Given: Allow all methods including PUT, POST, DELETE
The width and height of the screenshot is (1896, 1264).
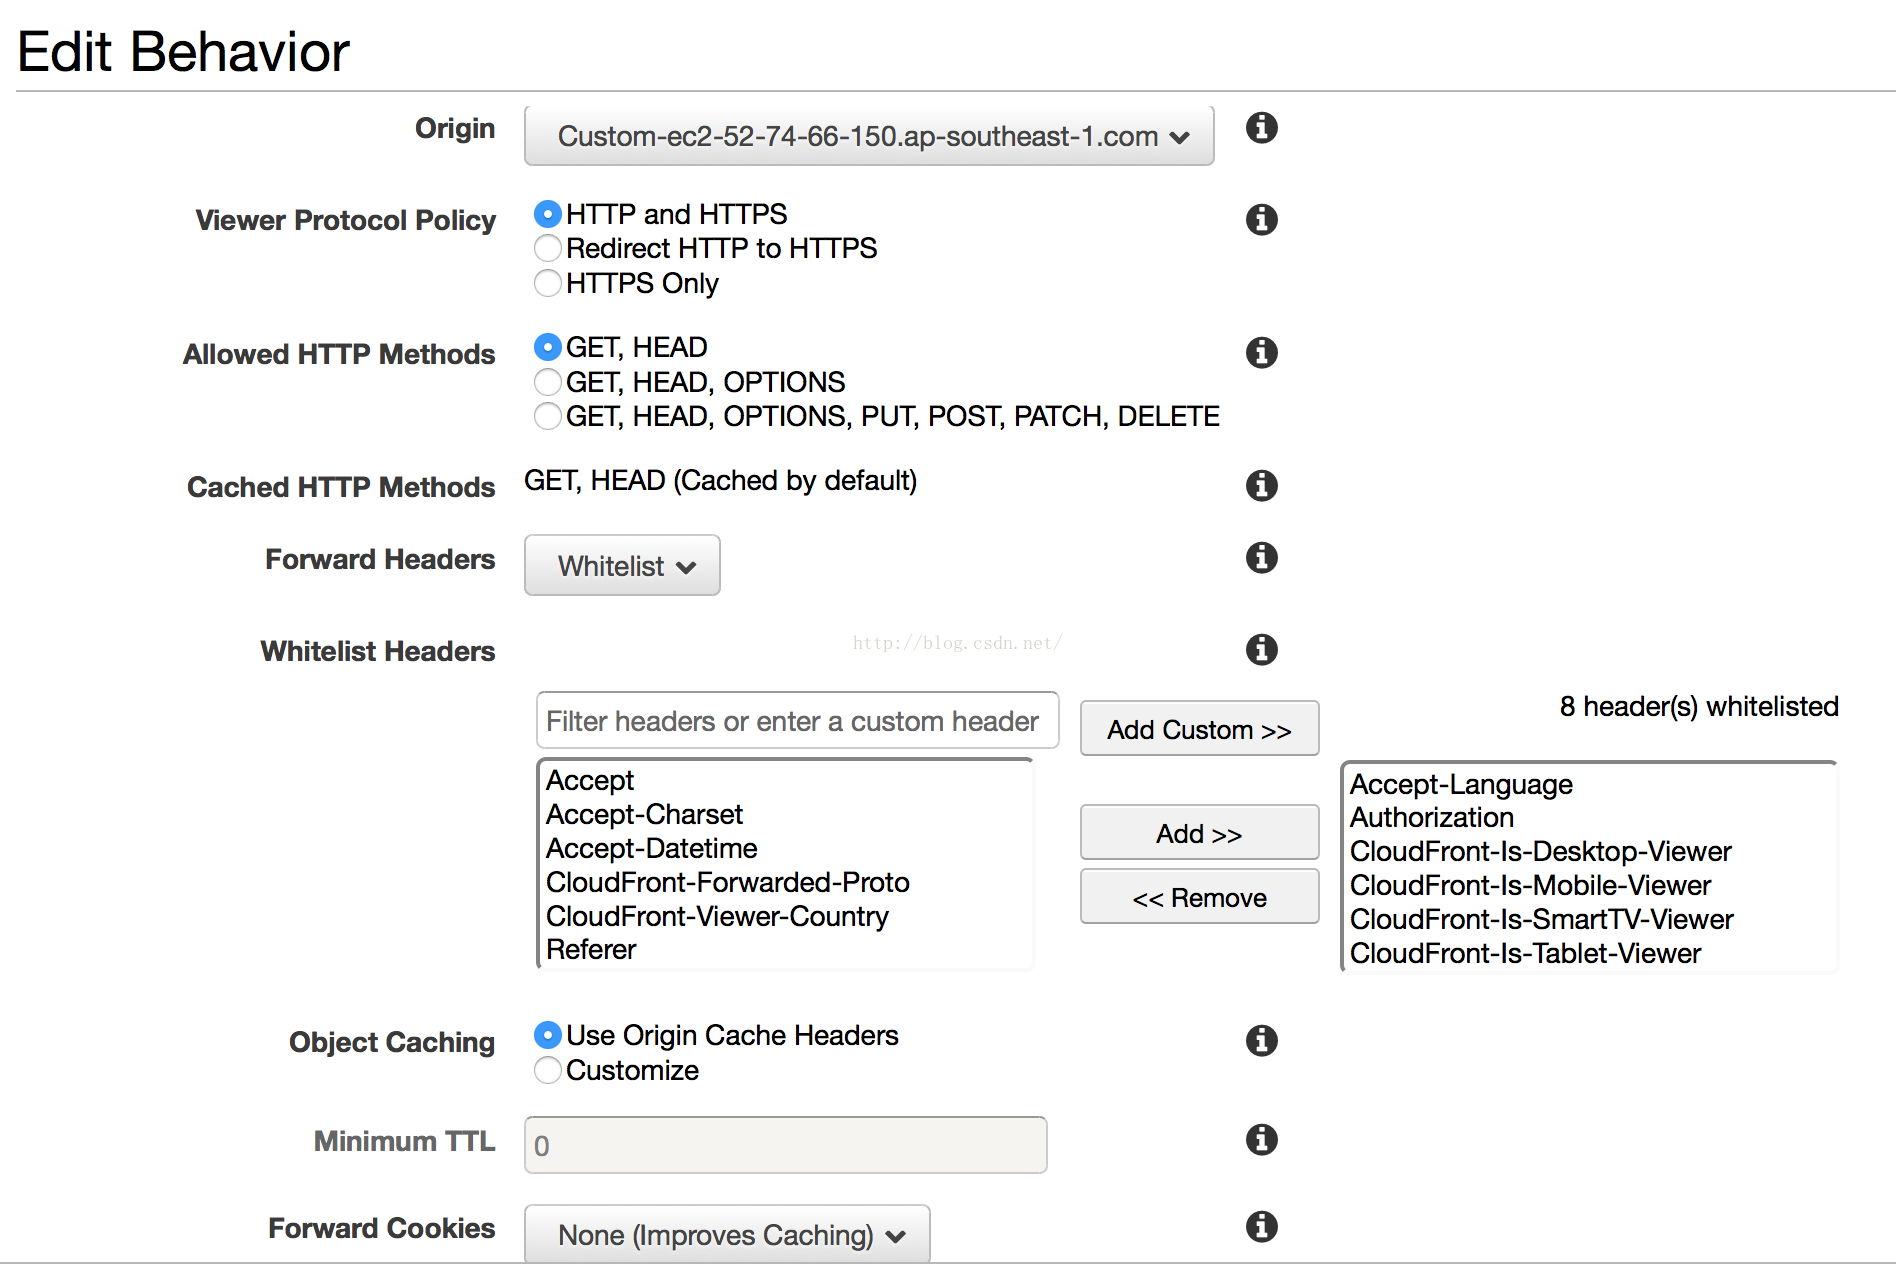Looking at the screenshot, I should click(x=547, y=416).
